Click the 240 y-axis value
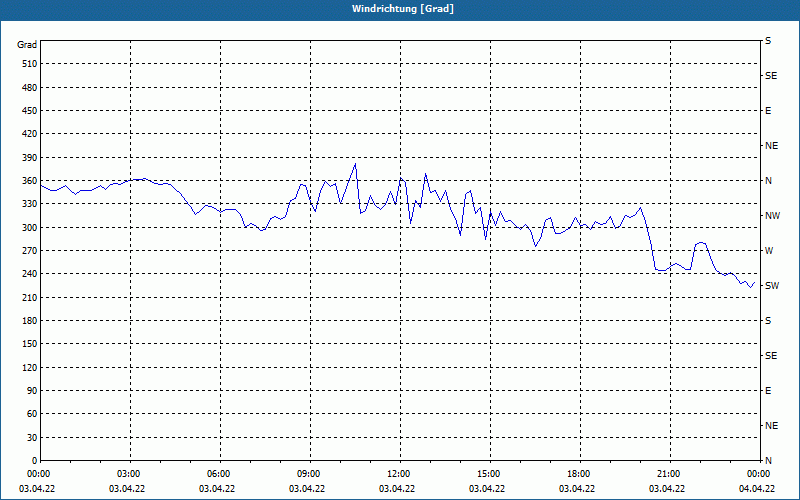800x500 pixels. tap(30, 274)
